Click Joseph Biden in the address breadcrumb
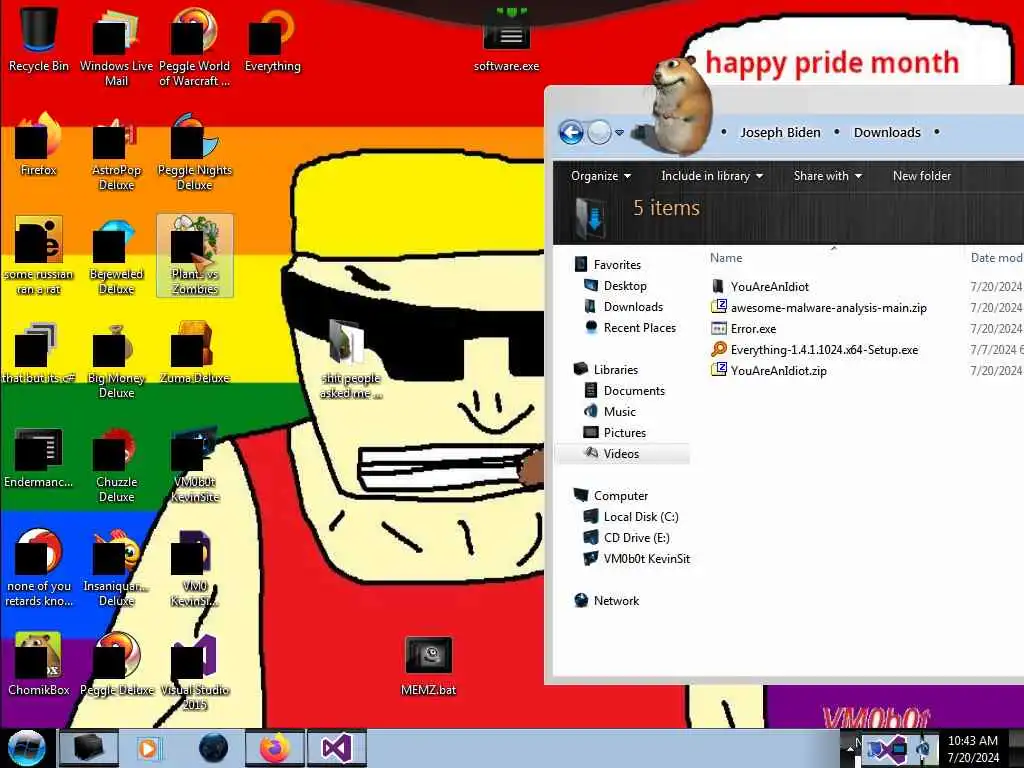Viewport: 1024px width, 768px height. tap(780, 133)
